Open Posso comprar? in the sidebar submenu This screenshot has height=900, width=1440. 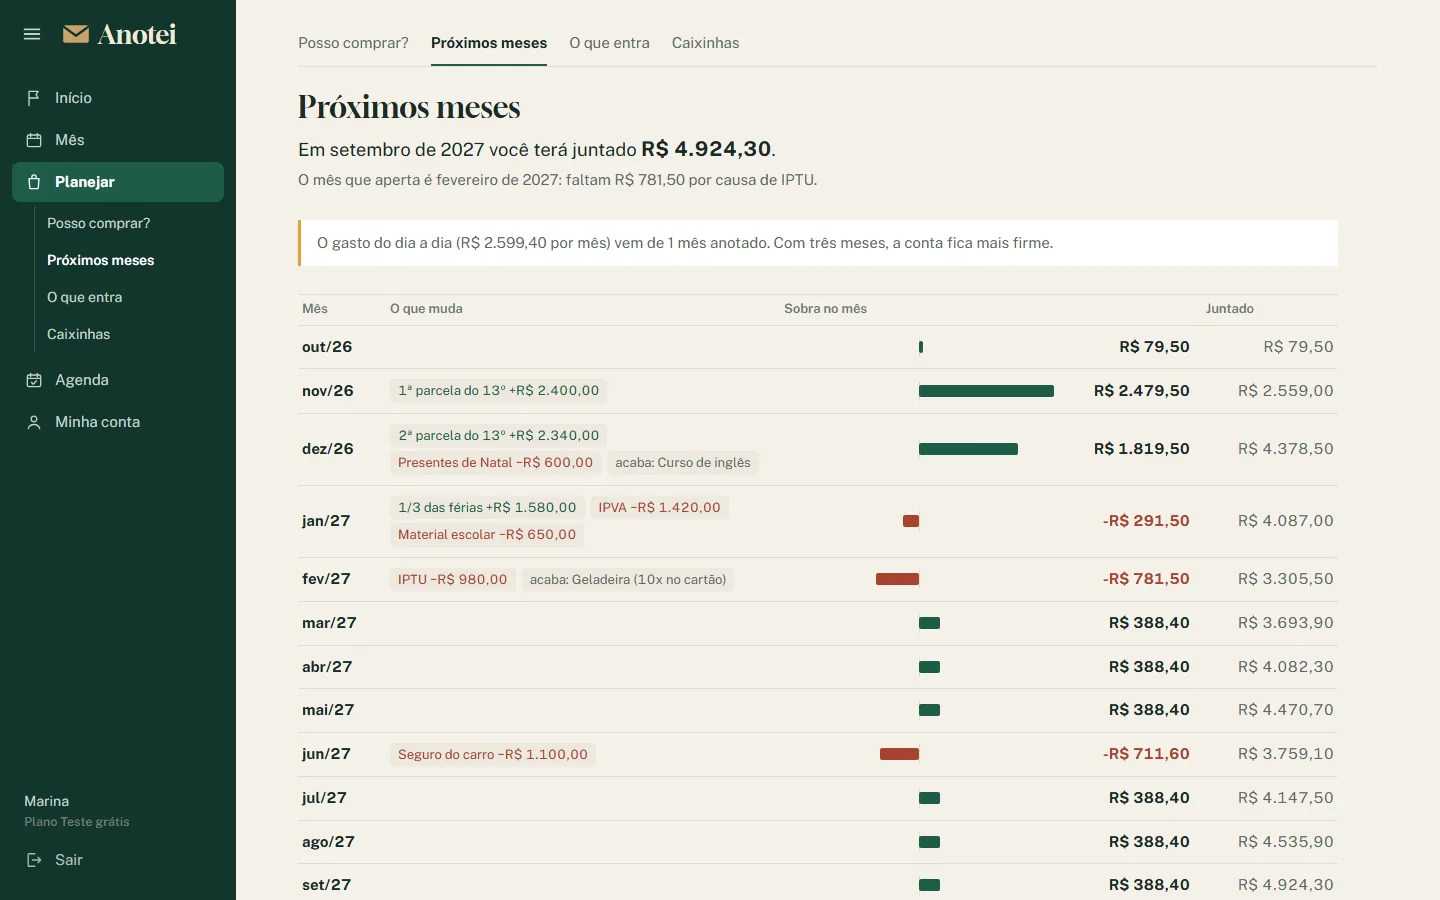click(x=98, y=223)
